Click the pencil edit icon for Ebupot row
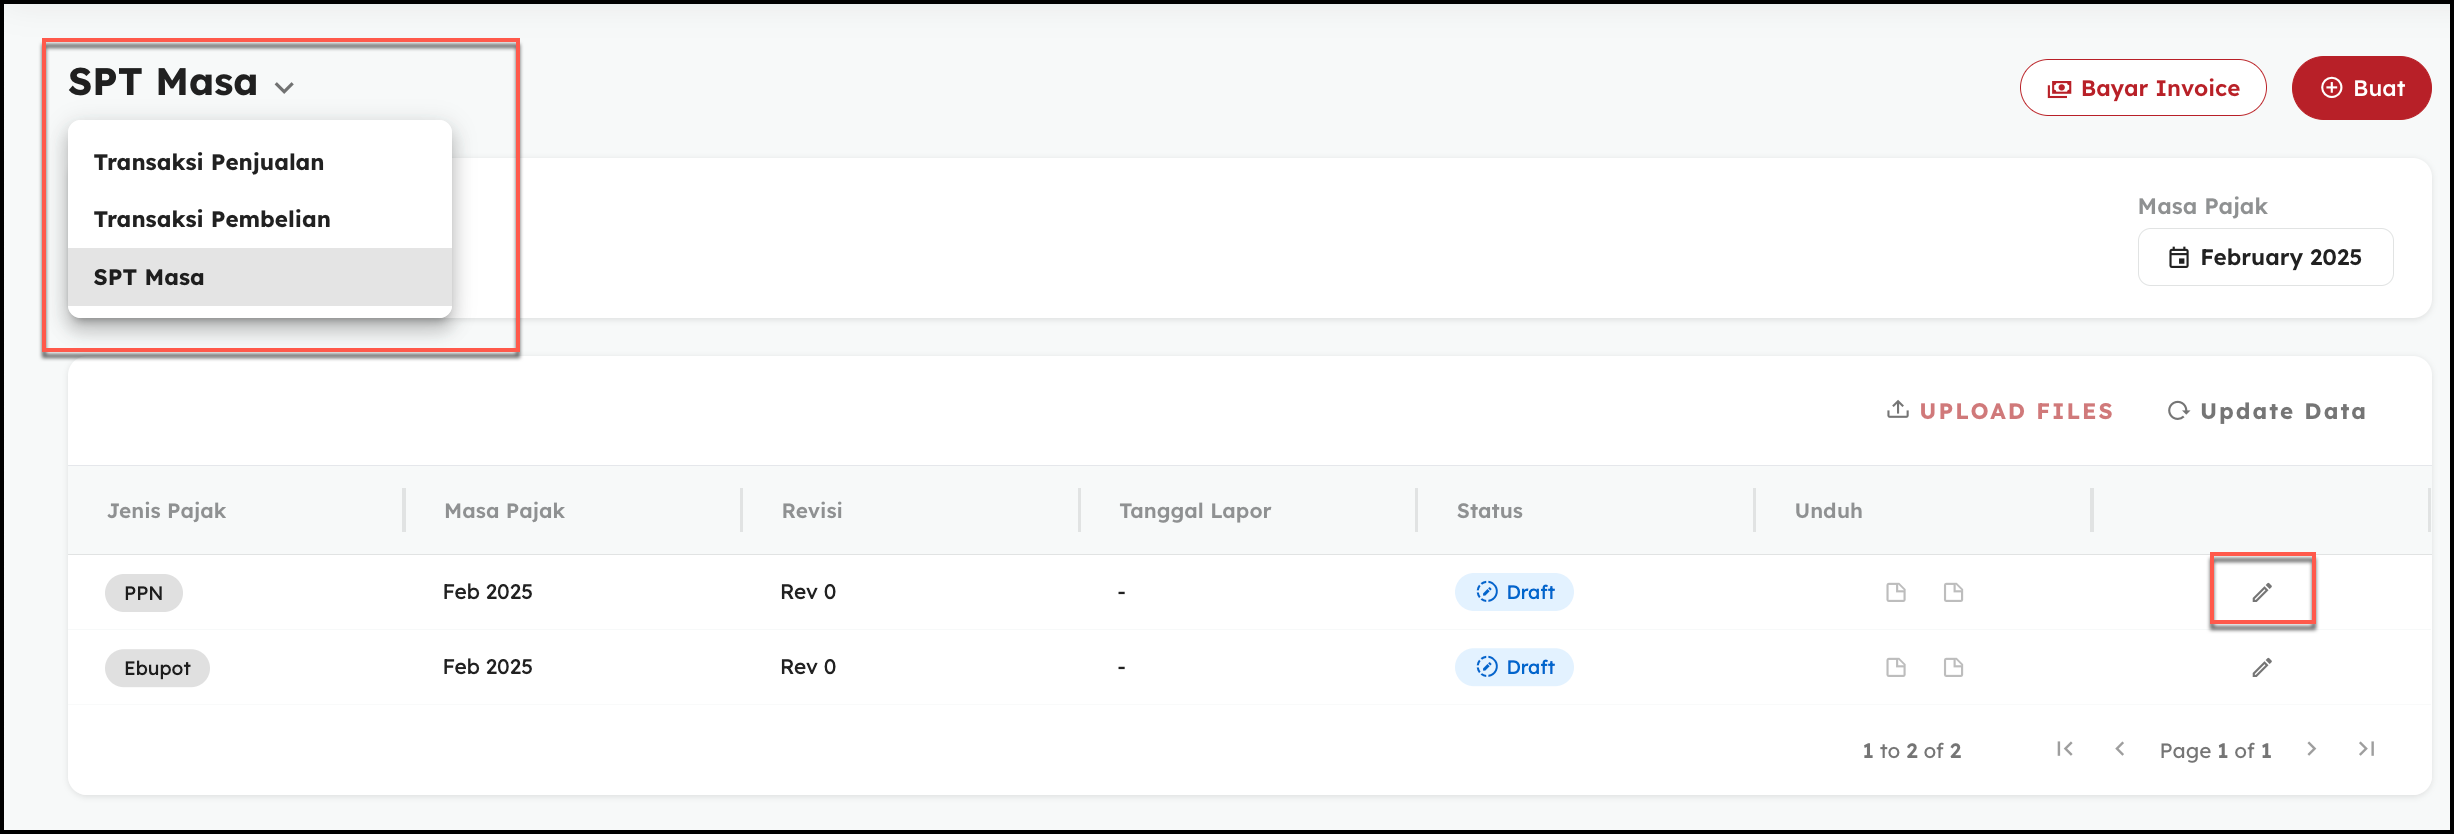Screen dimensions: 2454x834 pyautogui.click(x=2261, y=667)
